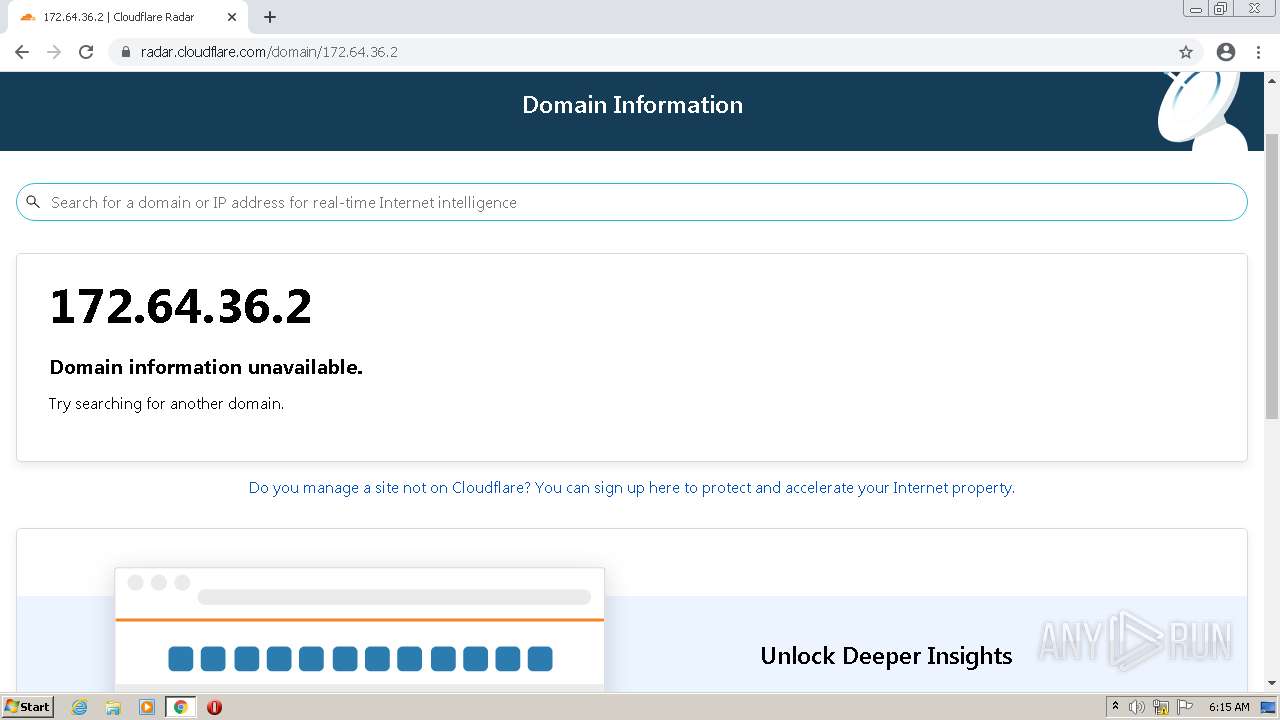Click the scroll up arrow of page
The image size is (1280, 720).
click(1272, 80)
